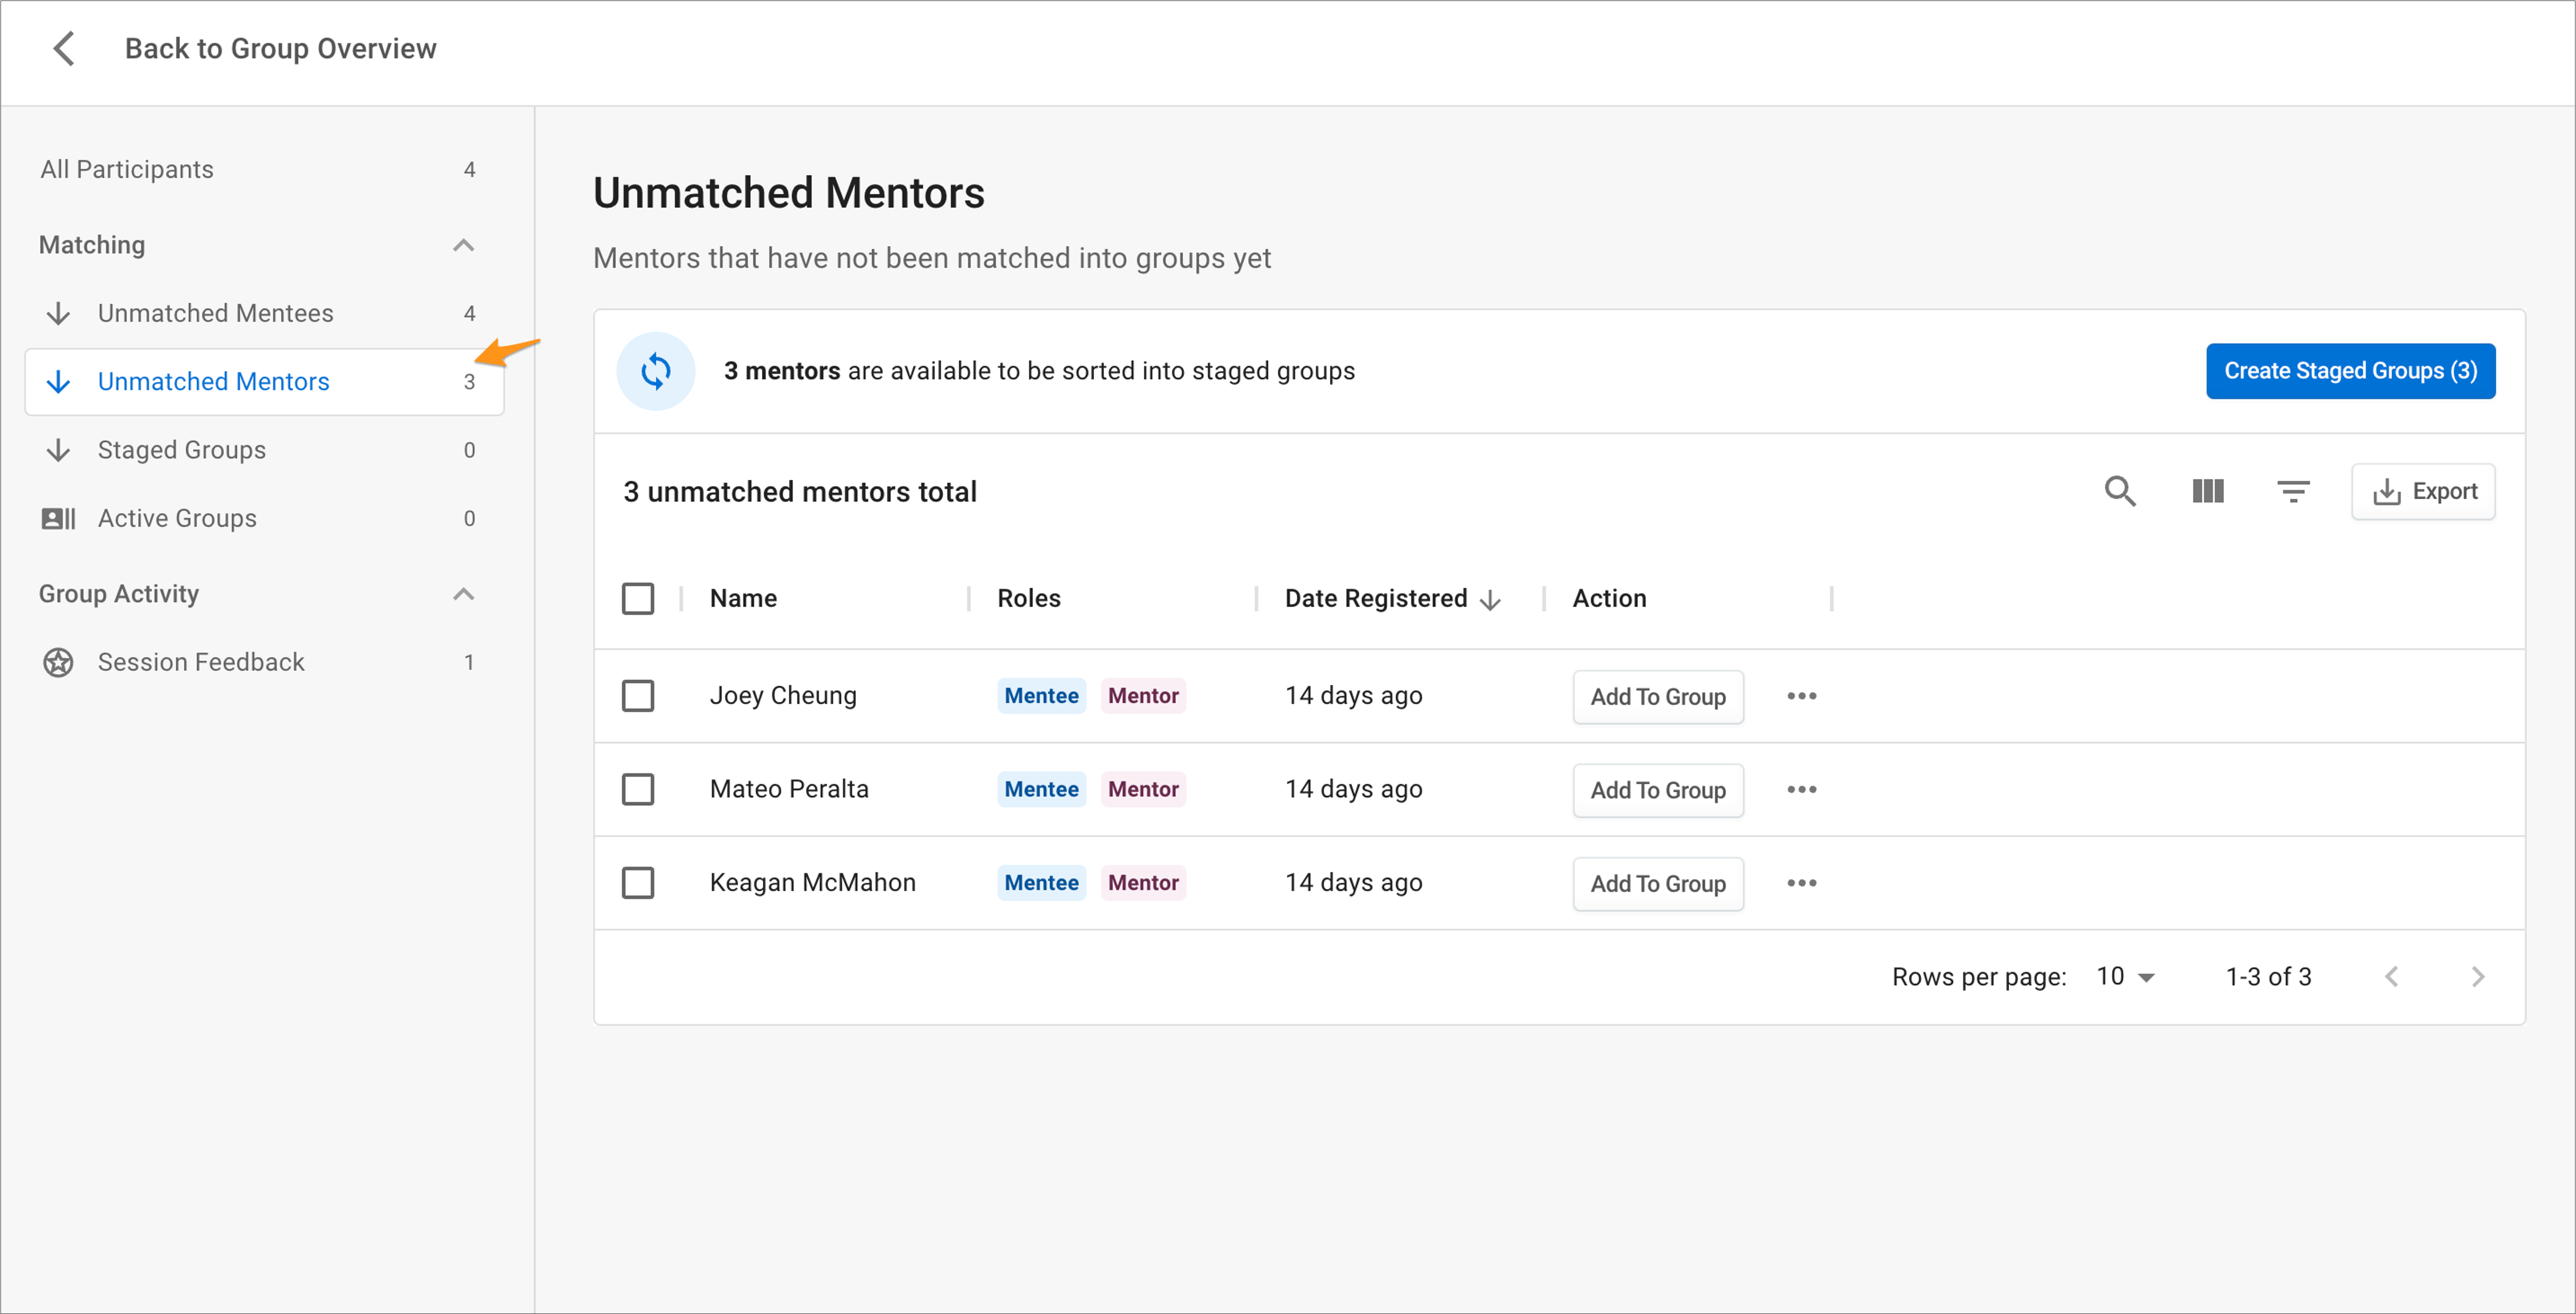Image resolution: width=2576 pixels, height=1314 pixels.
Task: Export the unmatched mentors table
Action: click(x=2423, y=491)
